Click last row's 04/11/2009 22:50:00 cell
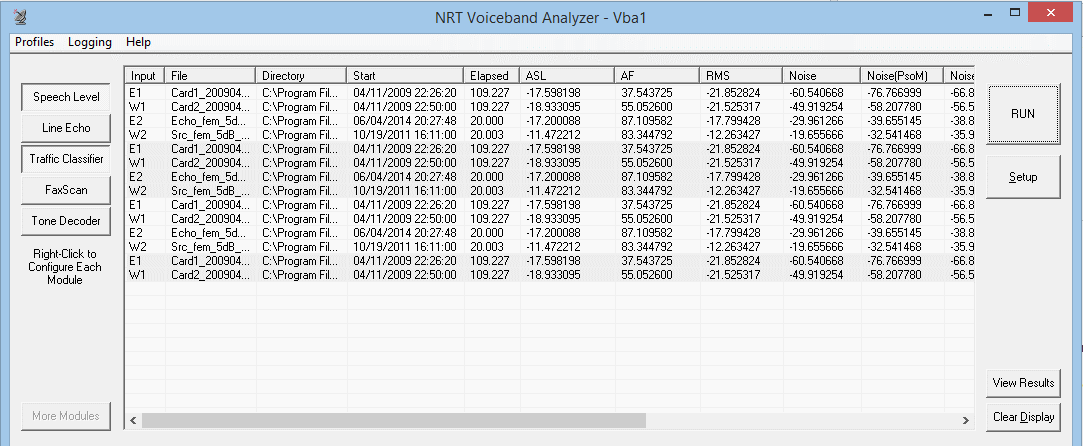The height and width of the screenshot is (446, 1083). pyautogui.click(x=404, y=275)
